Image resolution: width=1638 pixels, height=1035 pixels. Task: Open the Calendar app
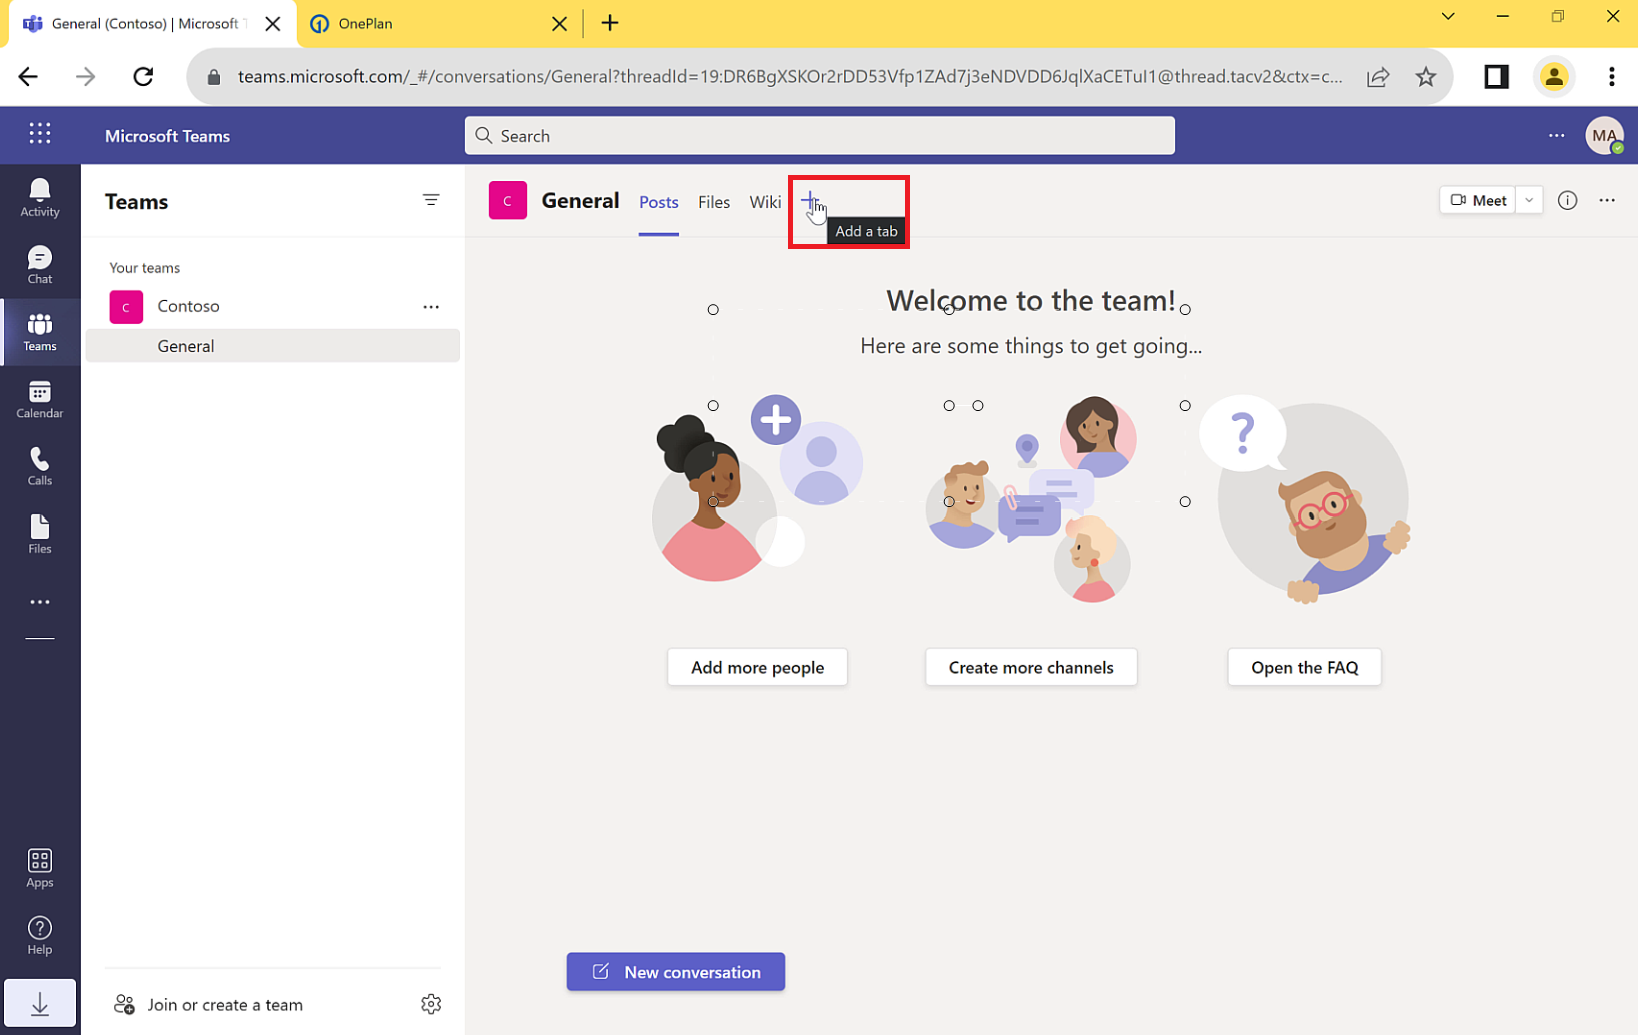[40, 399]
